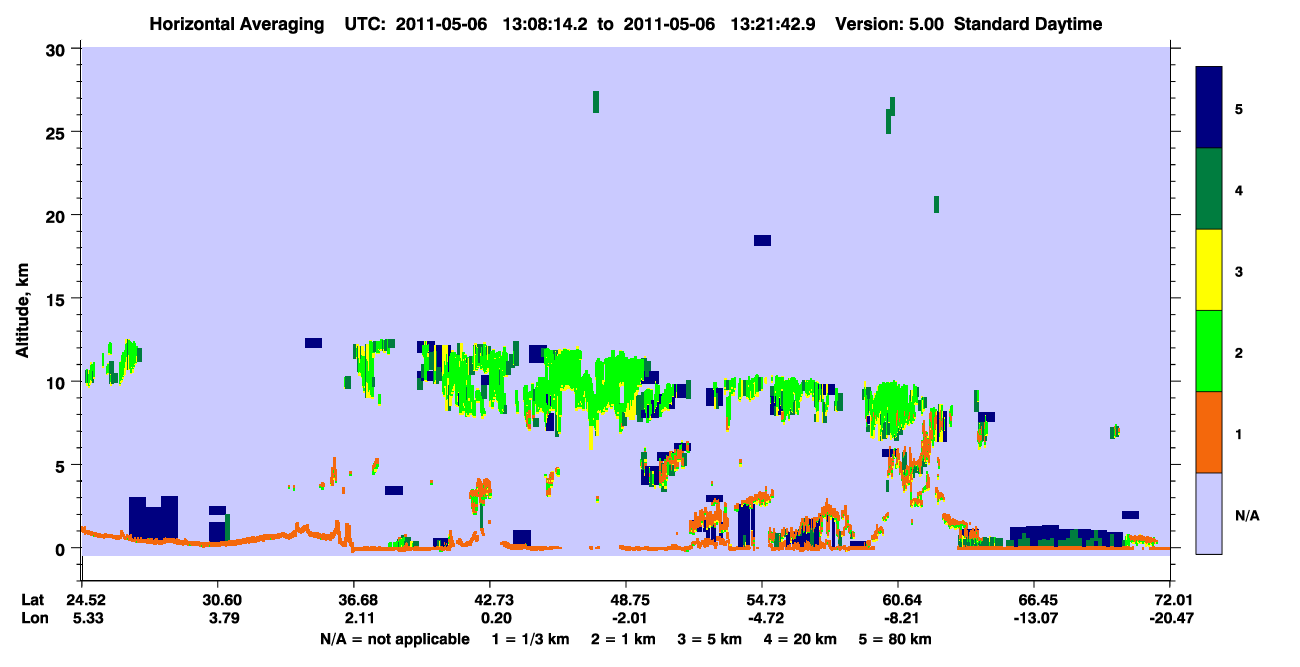
Task: Click end time '13:21:42.9' in title
Action: point(772,24)
